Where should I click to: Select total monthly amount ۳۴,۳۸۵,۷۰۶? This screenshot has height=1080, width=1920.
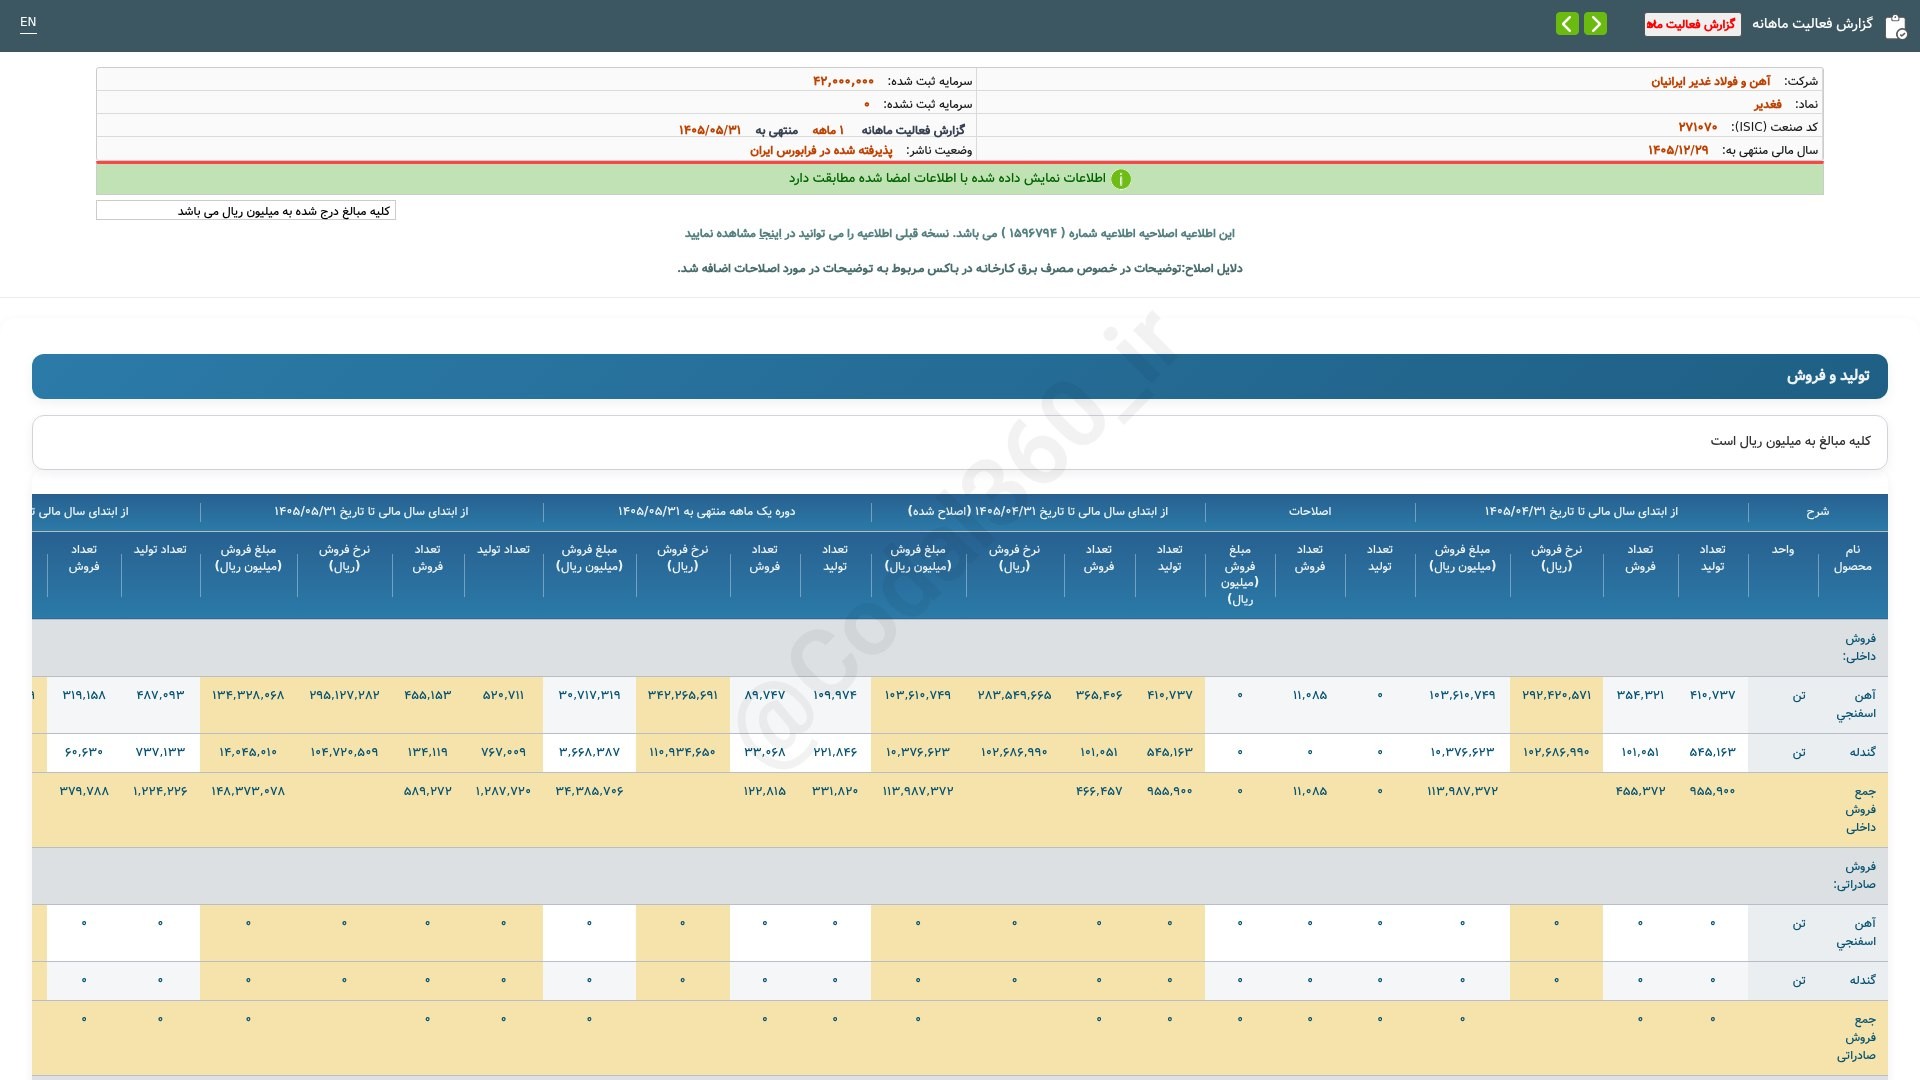point(589,791)
